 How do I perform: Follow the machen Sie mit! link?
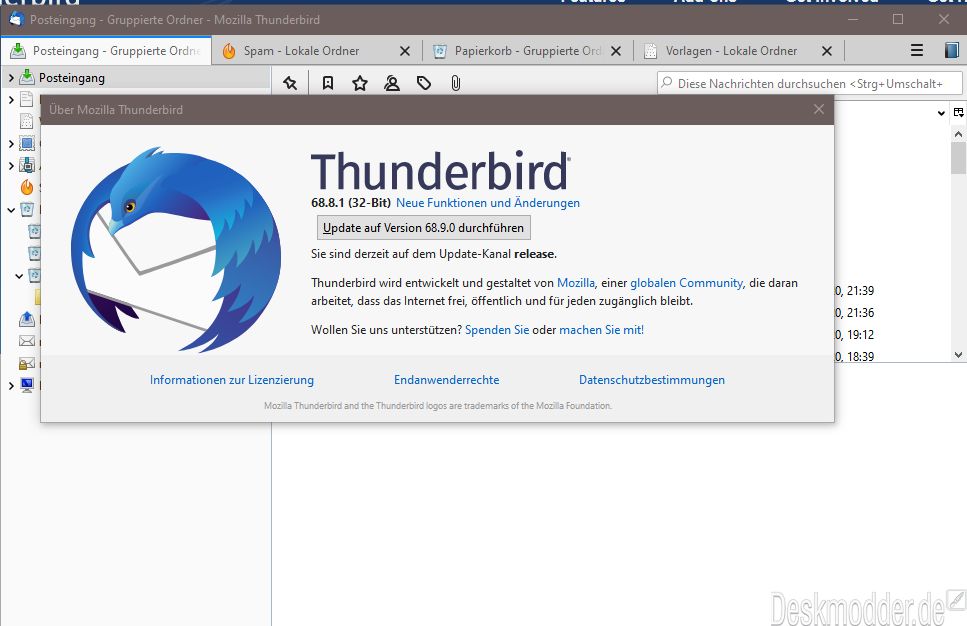point(601,330)
